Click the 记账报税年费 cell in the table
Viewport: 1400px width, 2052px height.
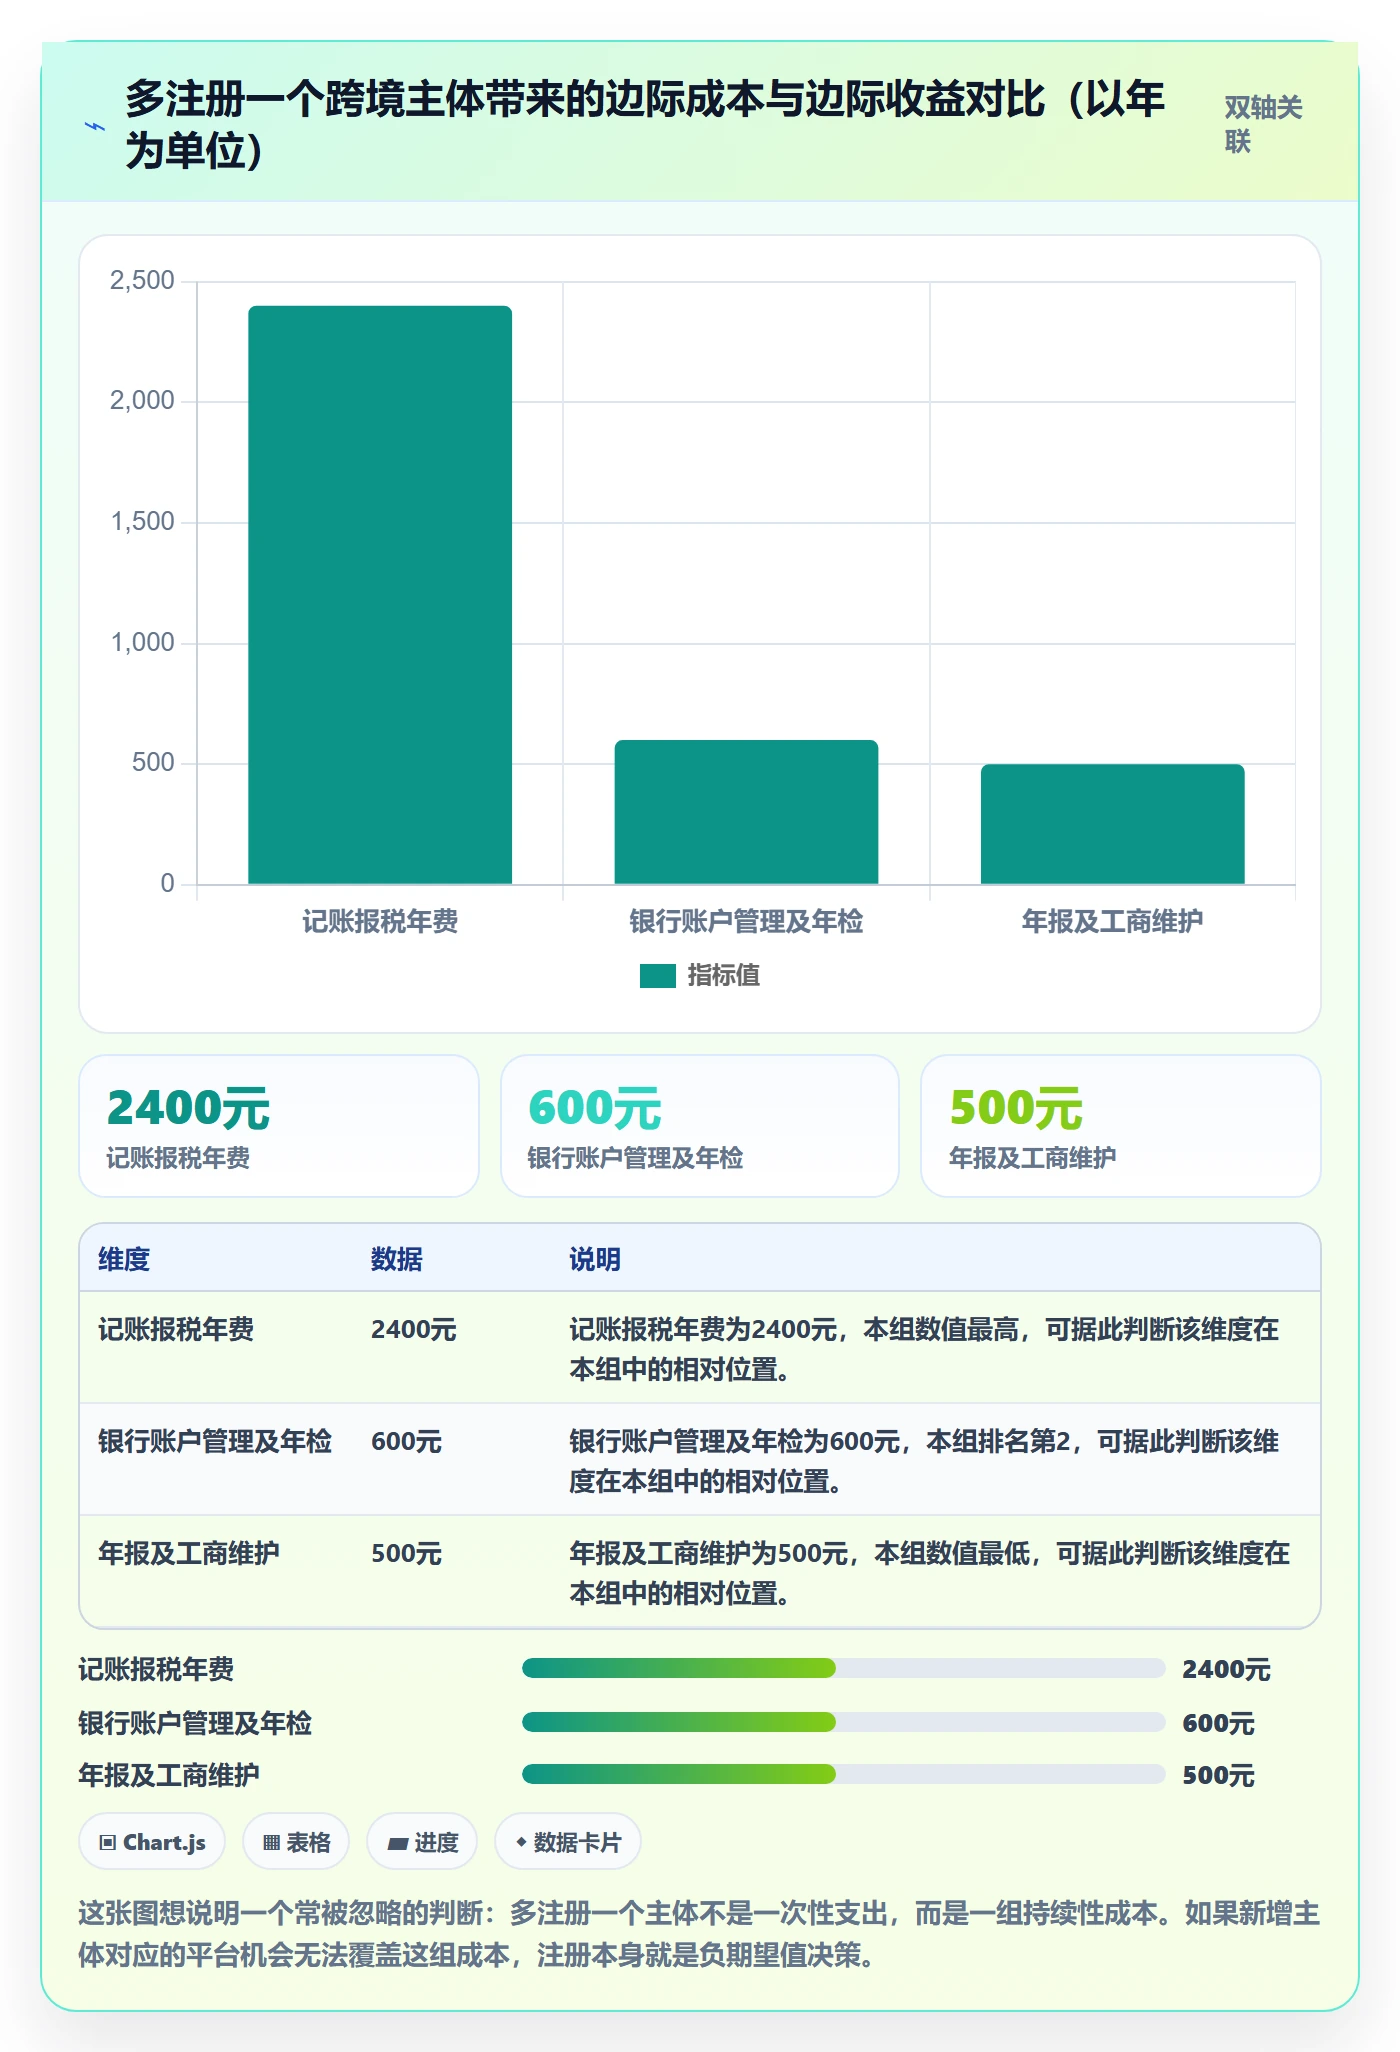[x=176, y=1329]
